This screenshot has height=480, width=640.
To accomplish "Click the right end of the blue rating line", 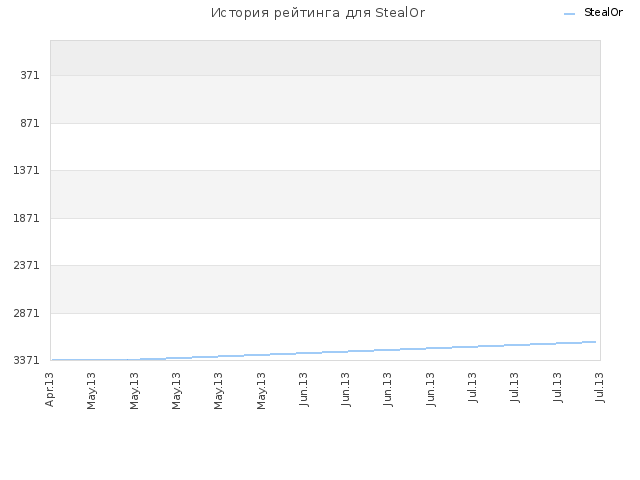I will coord(595,342).
